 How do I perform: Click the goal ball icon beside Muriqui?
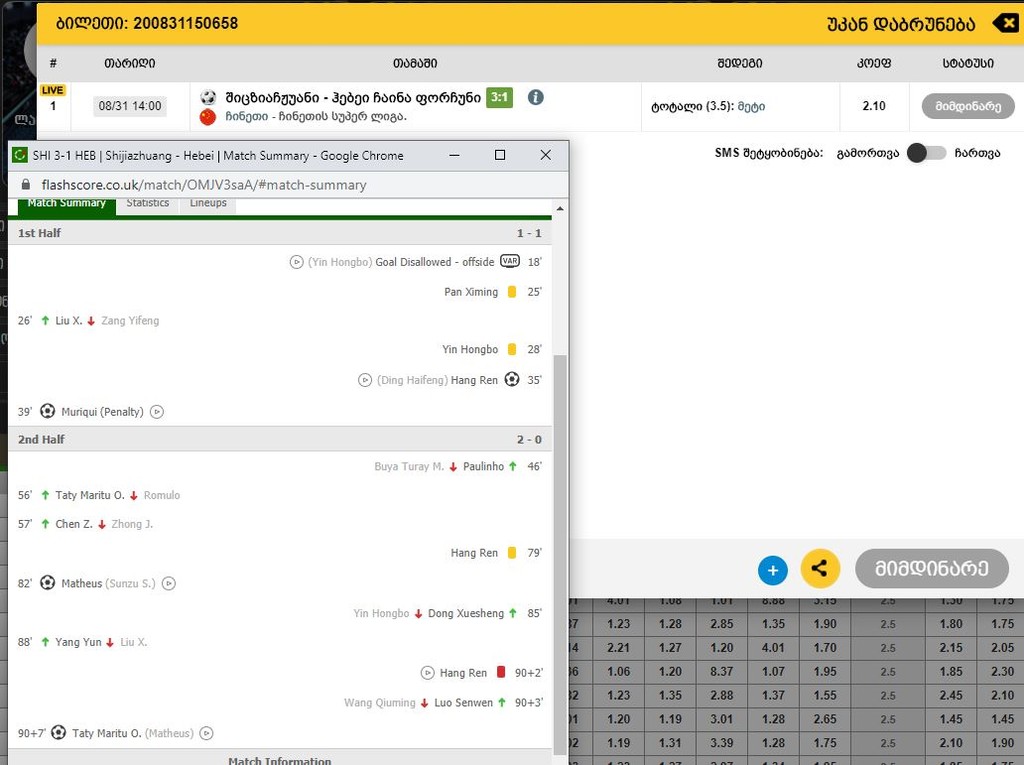48,411
